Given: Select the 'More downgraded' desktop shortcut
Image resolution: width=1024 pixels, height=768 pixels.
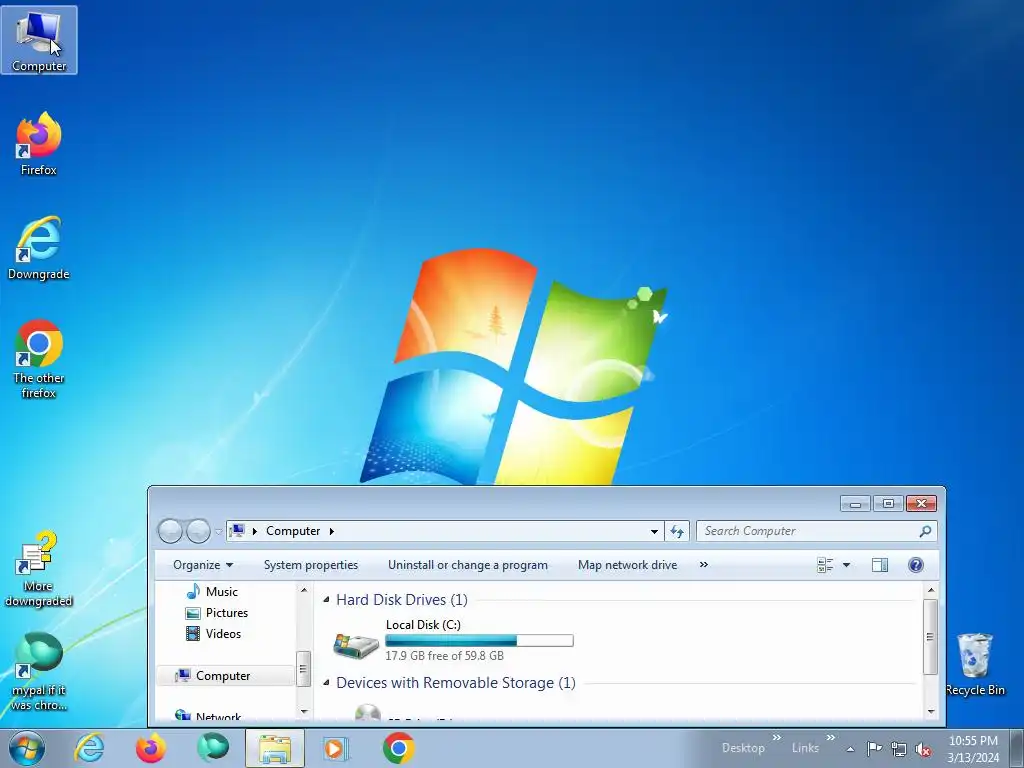Looking at the screenshot, I should (39, 568).
